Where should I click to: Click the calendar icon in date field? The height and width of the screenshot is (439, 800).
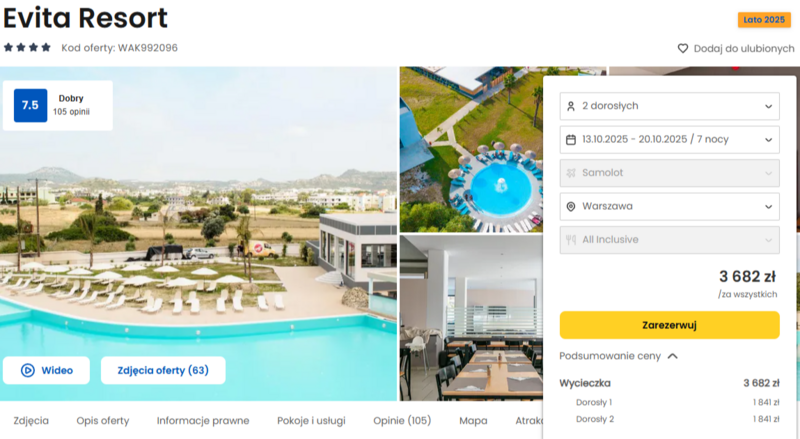pyautogui.click(x=571, y=139)
